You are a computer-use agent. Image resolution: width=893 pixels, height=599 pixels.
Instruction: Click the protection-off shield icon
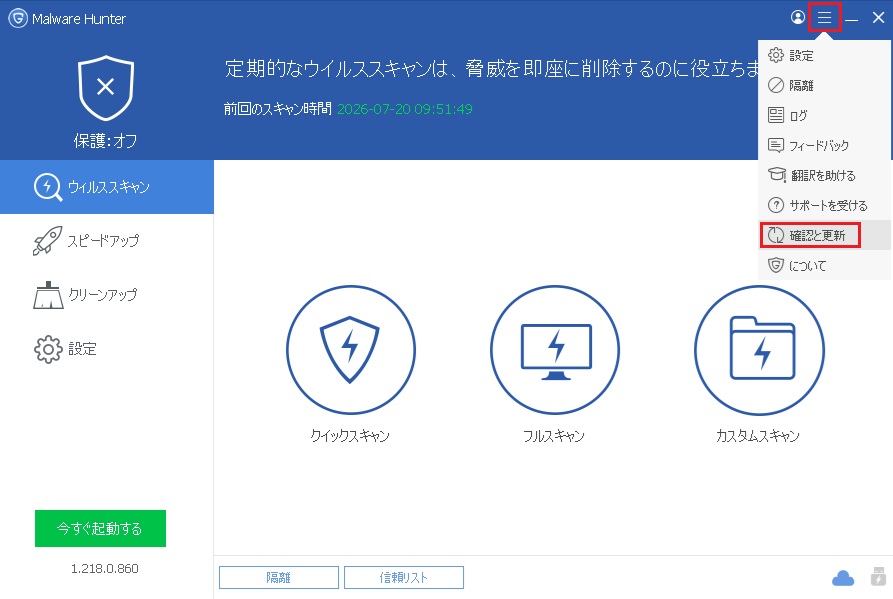(106, 88)
